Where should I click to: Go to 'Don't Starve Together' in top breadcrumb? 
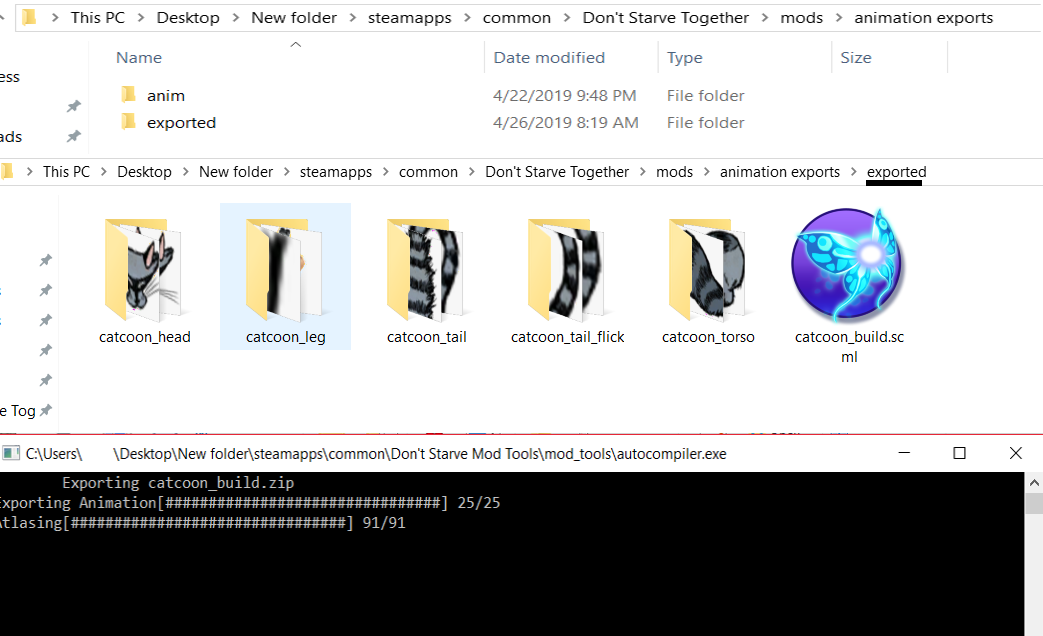click(x=665, y=18)
